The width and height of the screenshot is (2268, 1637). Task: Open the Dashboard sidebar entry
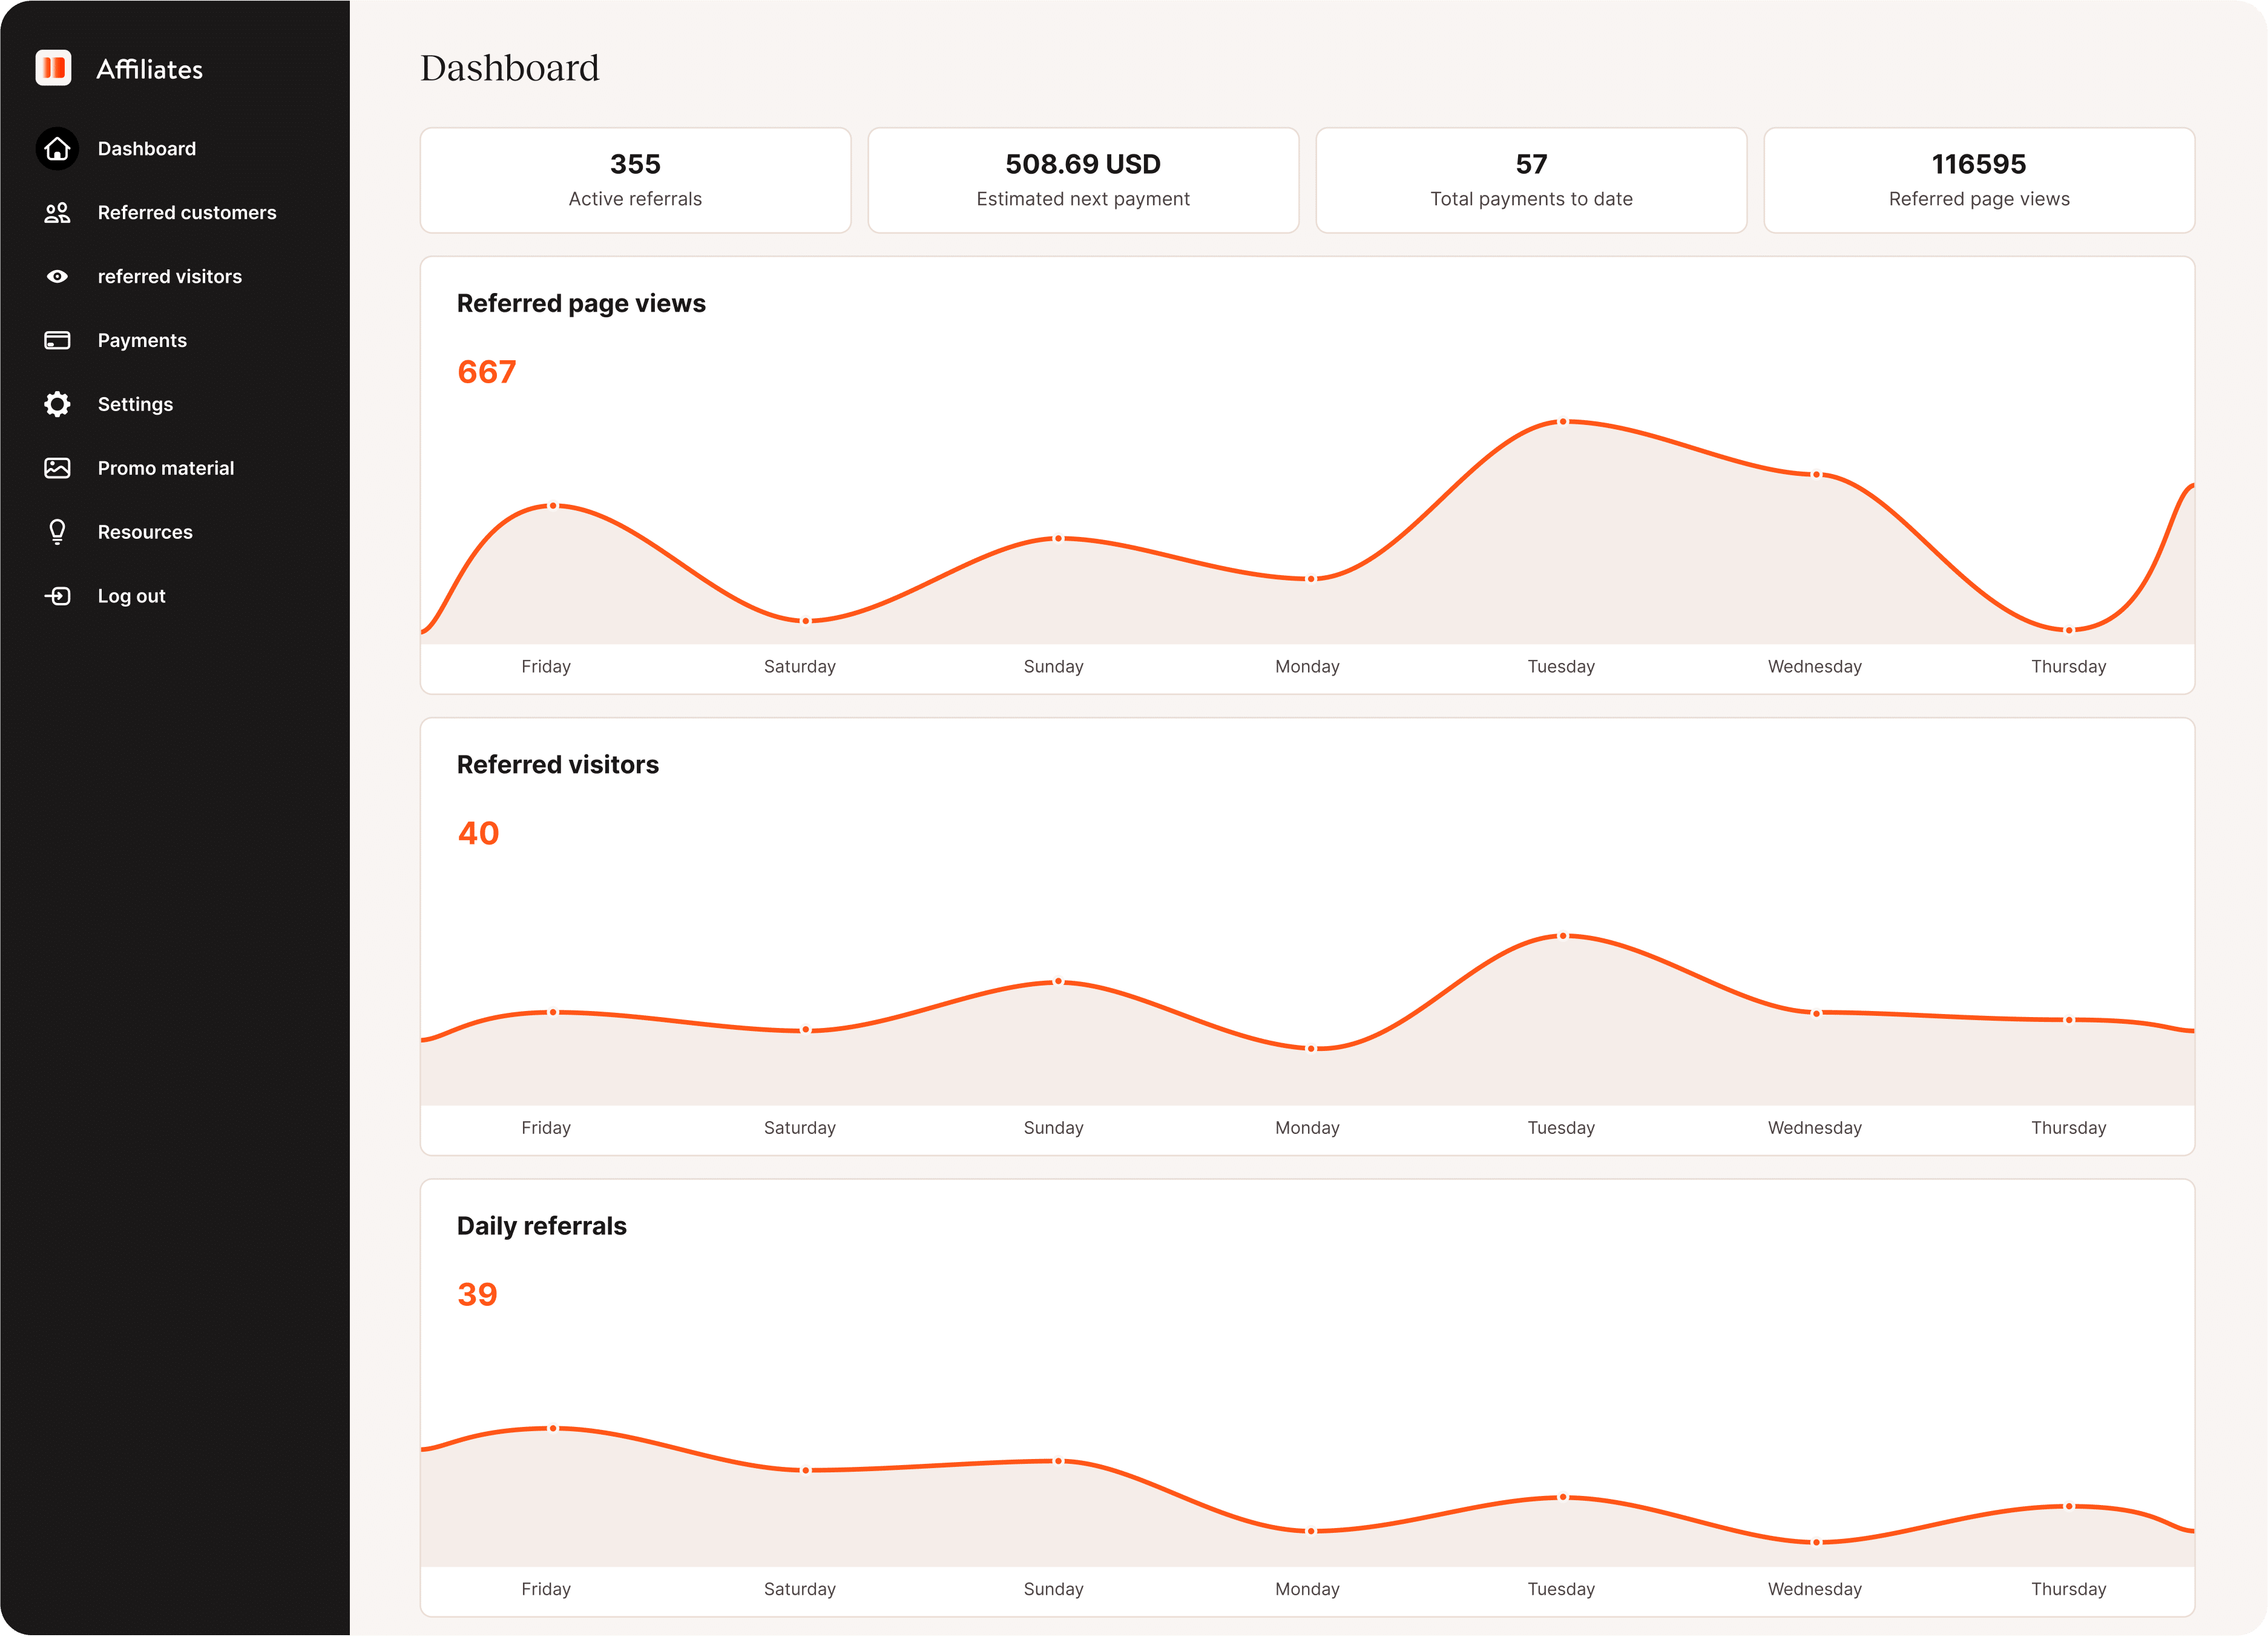(x=146, y=148)
